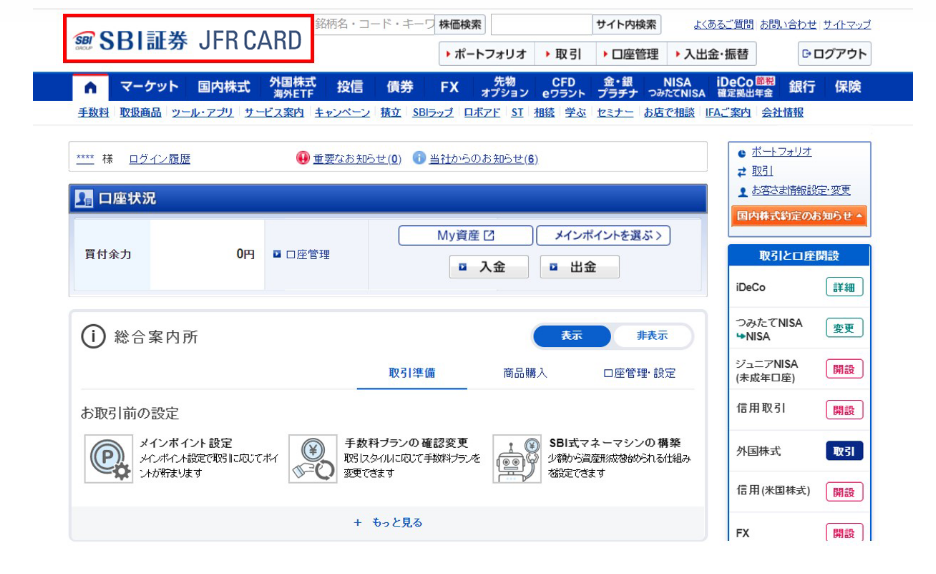Open the お客さま情報設定・変更 link
936x574 pixels.
tap(801, 190)
